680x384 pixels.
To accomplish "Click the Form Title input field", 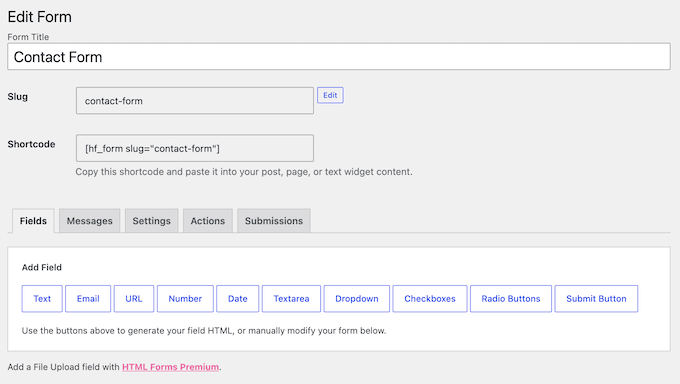I will pyautogui.click(x=339, y=56).
